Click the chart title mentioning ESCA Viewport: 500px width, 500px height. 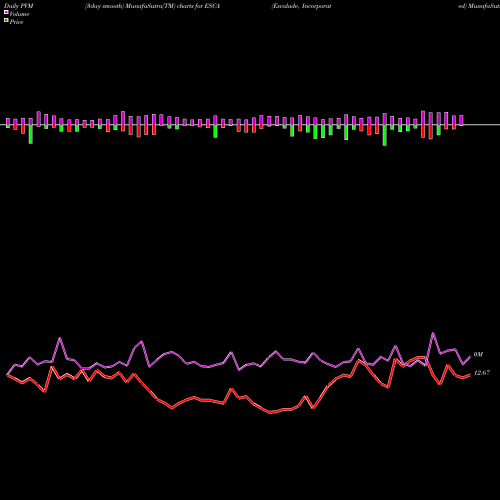153,6
